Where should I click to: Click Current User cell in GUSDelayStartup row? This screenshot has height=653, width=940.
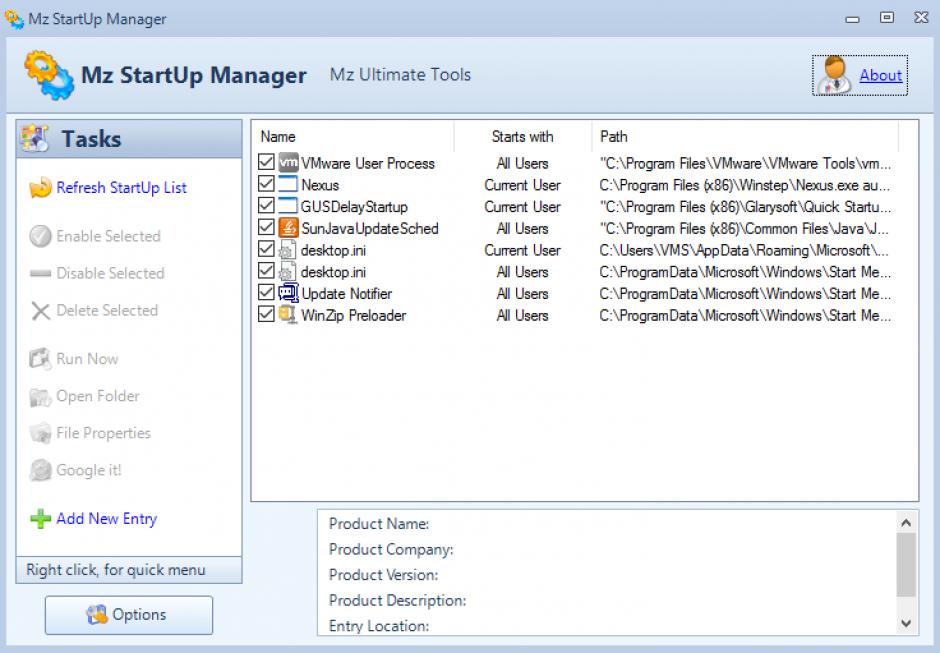click(x=523, y=207)
